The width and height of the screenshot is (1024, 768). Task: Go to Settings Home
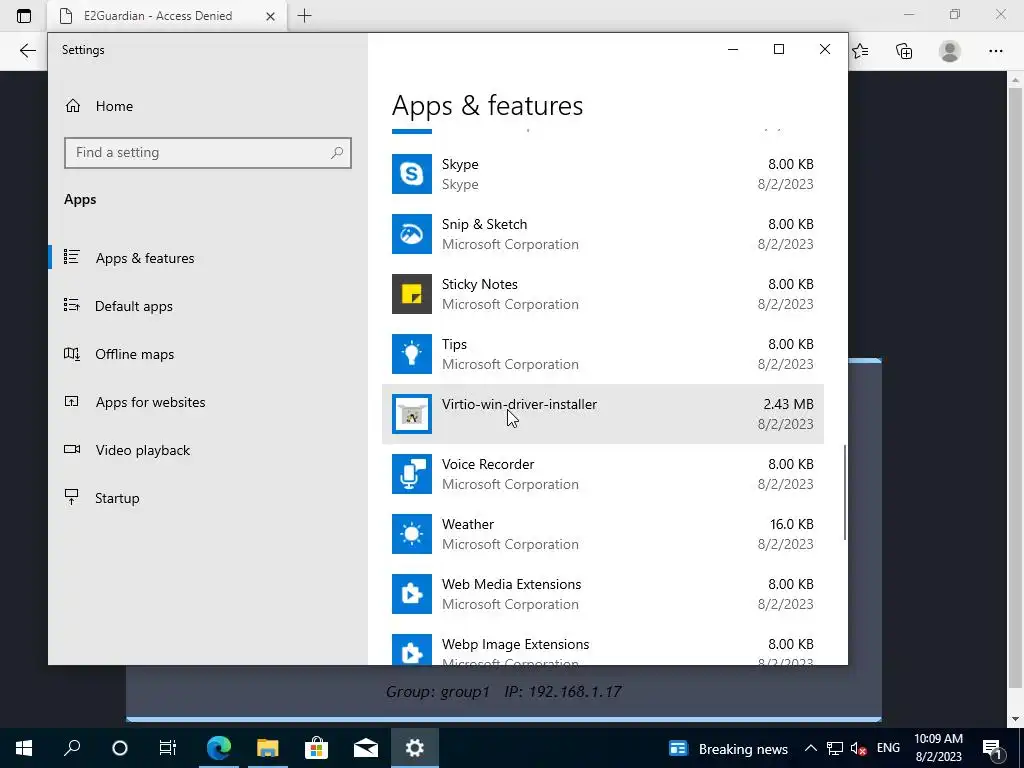pos(114,106)
